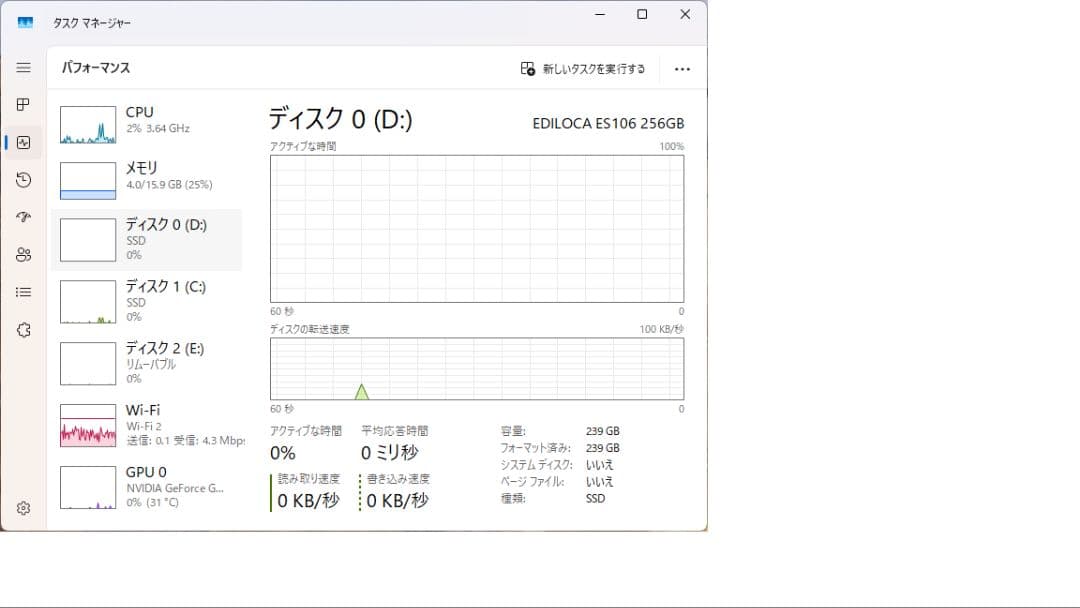The height and width of the screenshot is (608, 1080).
Task: Open the Details list icon in sidebar
Action: [x=23, y=292]
